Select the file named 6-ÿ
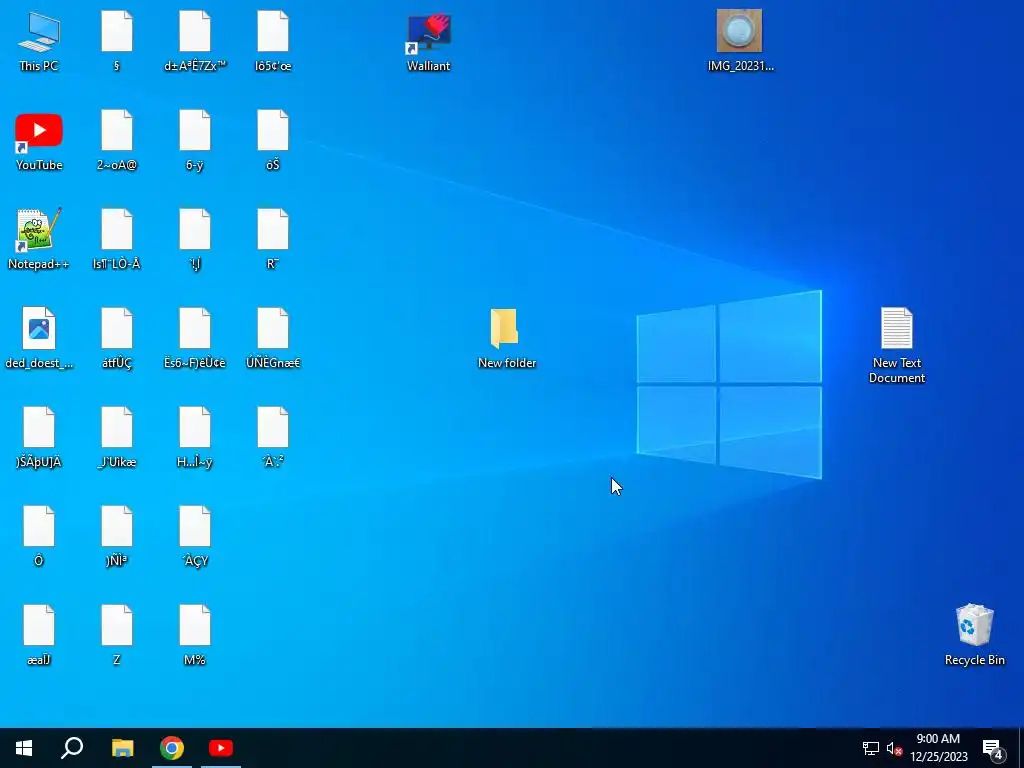Screen dimensions: 1024x768 click(x=195, y=141)
